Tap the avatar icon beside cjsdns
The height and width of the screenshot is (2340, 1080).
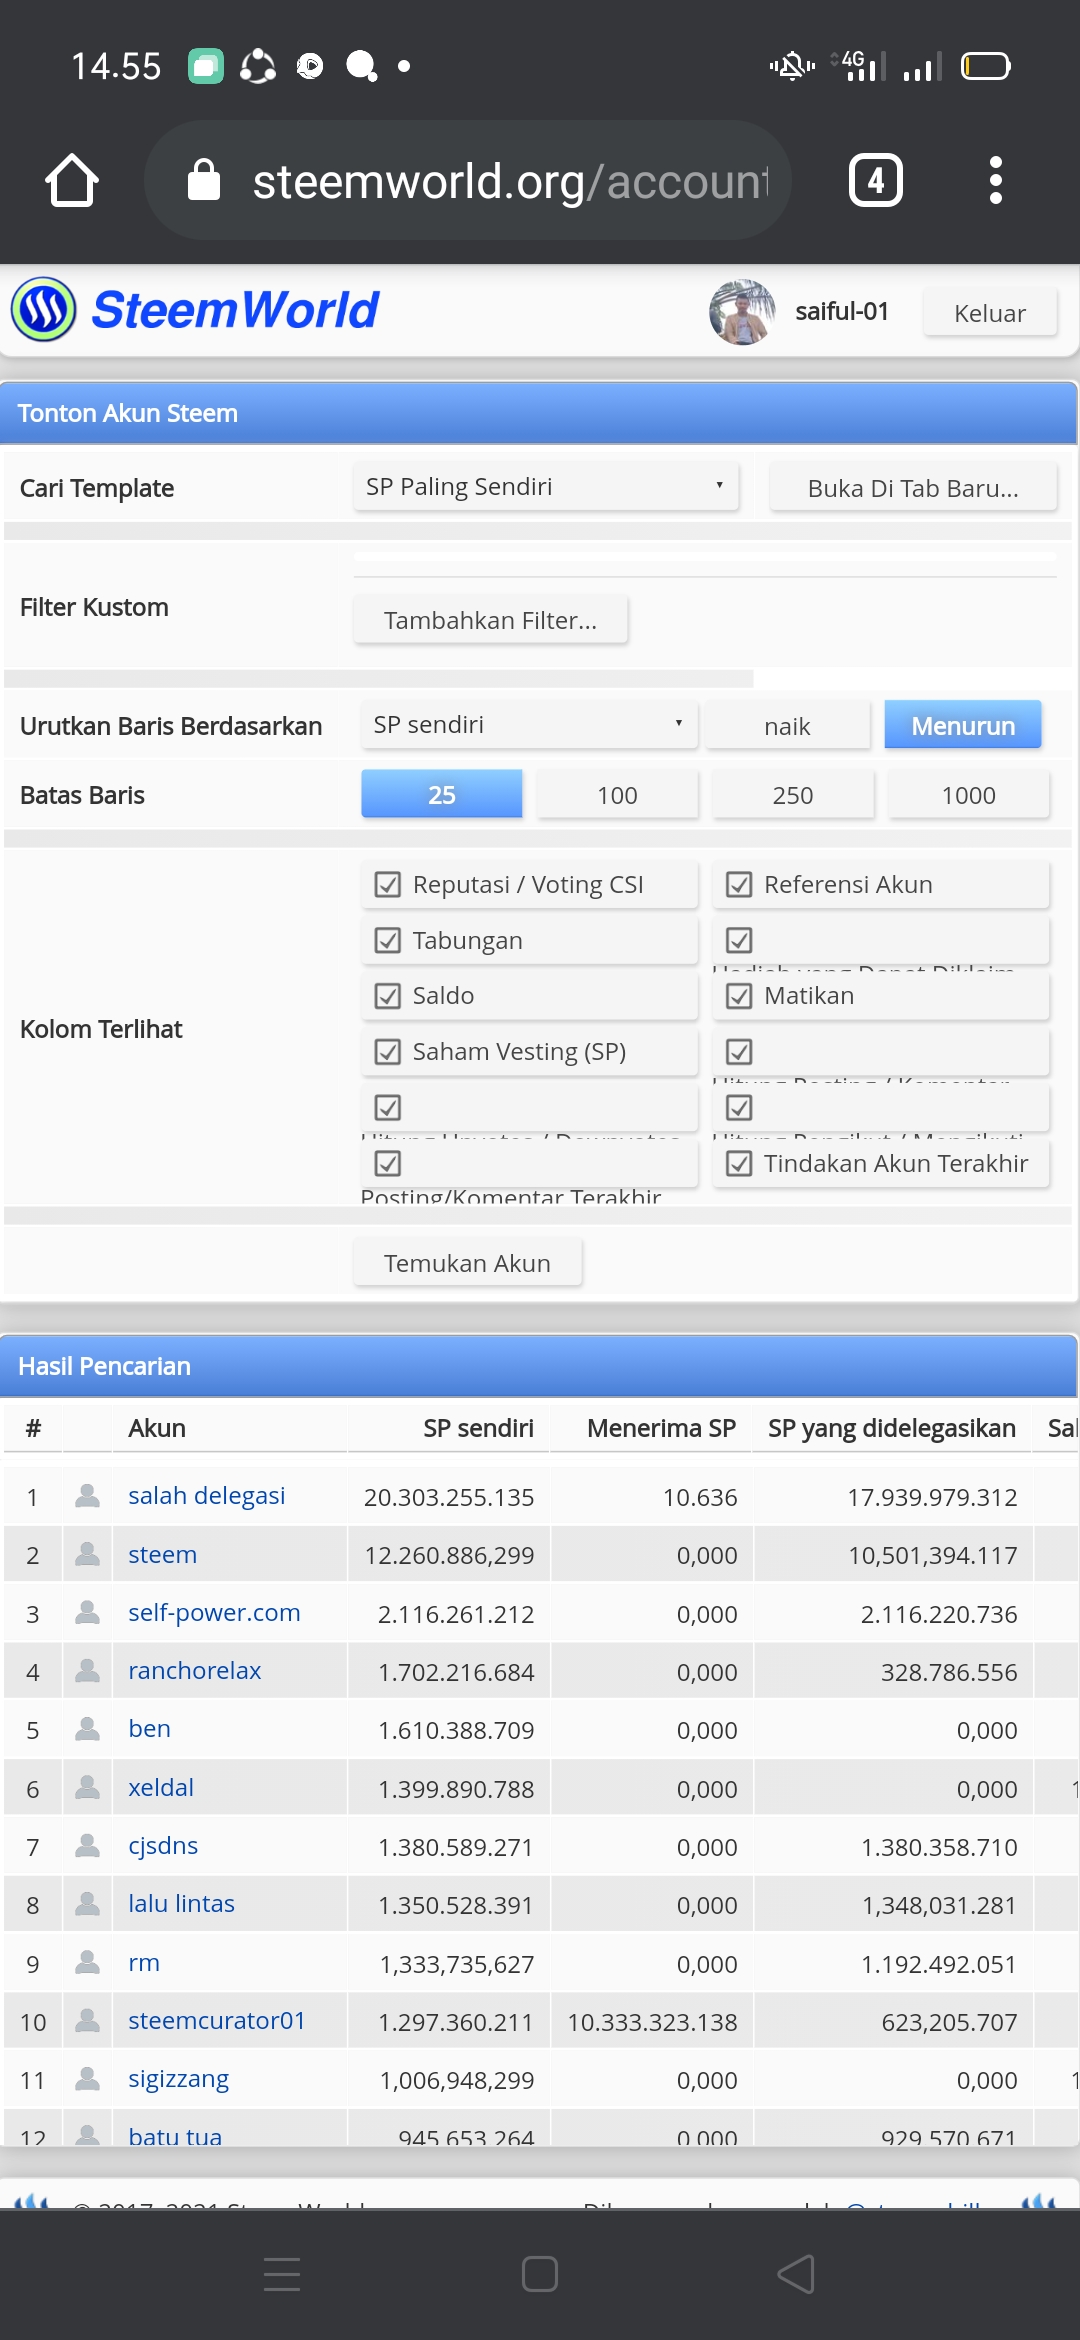(88, 1846)
